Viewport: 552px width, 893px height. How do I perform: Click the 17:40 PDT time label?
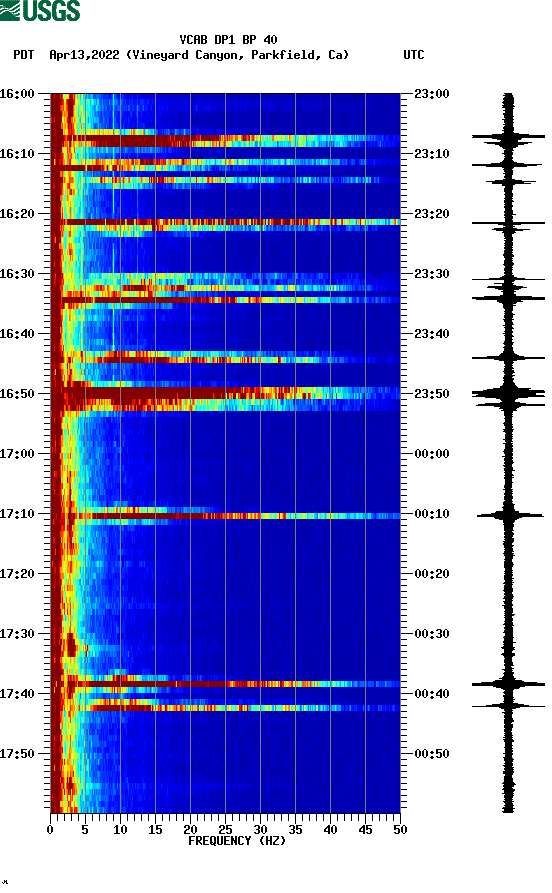click(17, 694)
